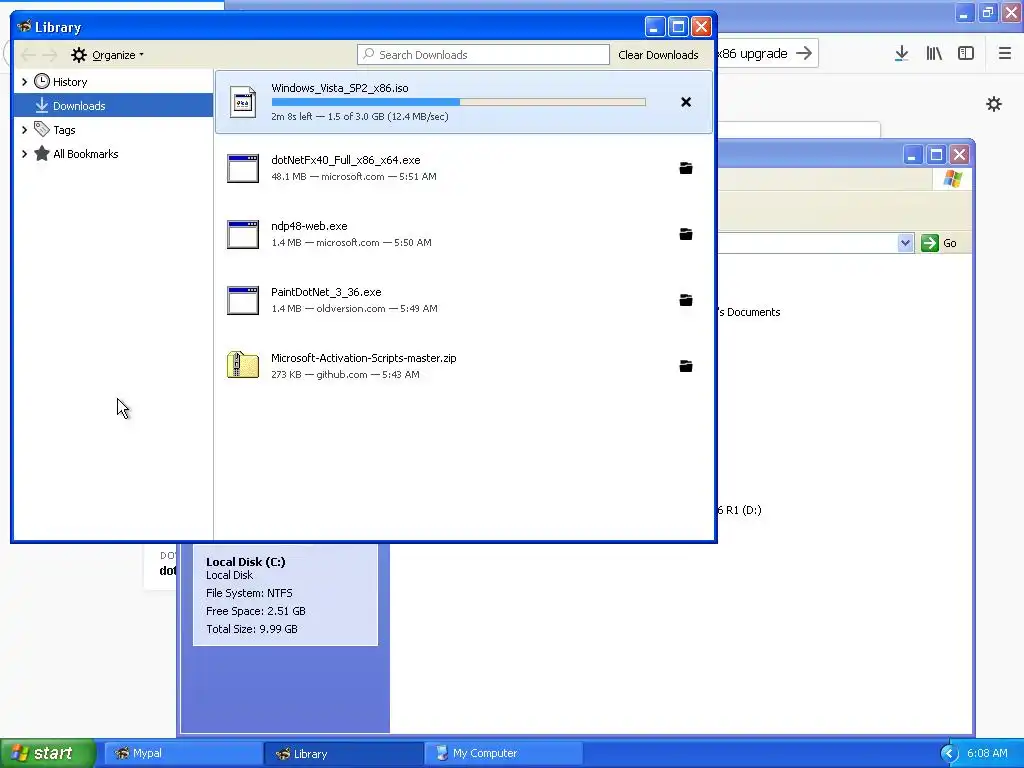Click the PaintDotNet_3_36.exe file icon
1024x768 pixels.
[243, 300]
